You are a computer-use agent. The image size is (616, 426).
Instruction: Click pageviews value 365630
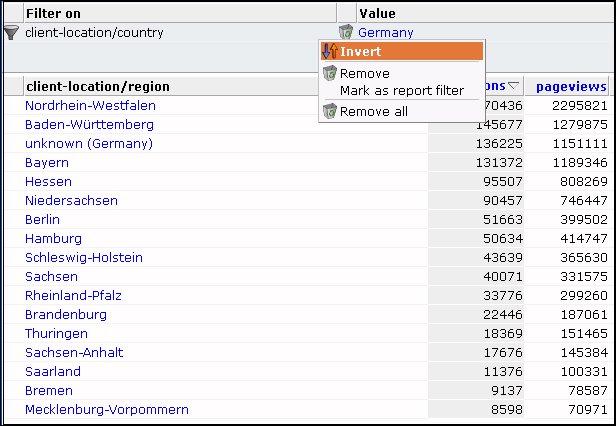(x=584, y=257)
